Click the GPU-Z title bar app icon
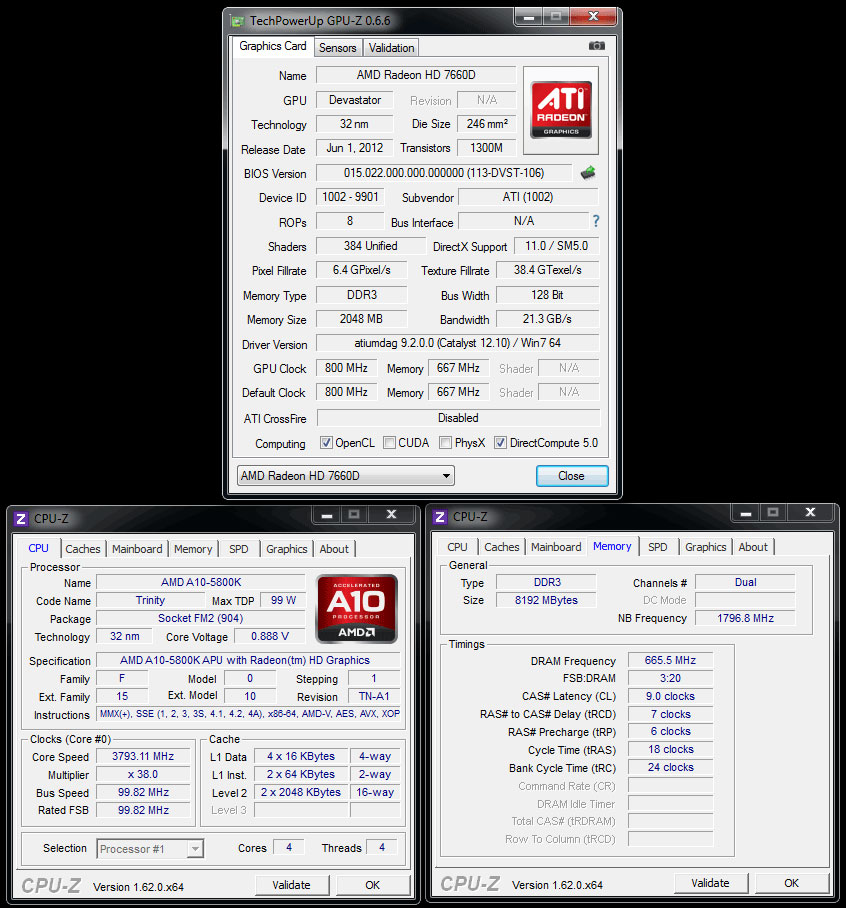Viewport: 846px width, 908px height. coord(237,21)
